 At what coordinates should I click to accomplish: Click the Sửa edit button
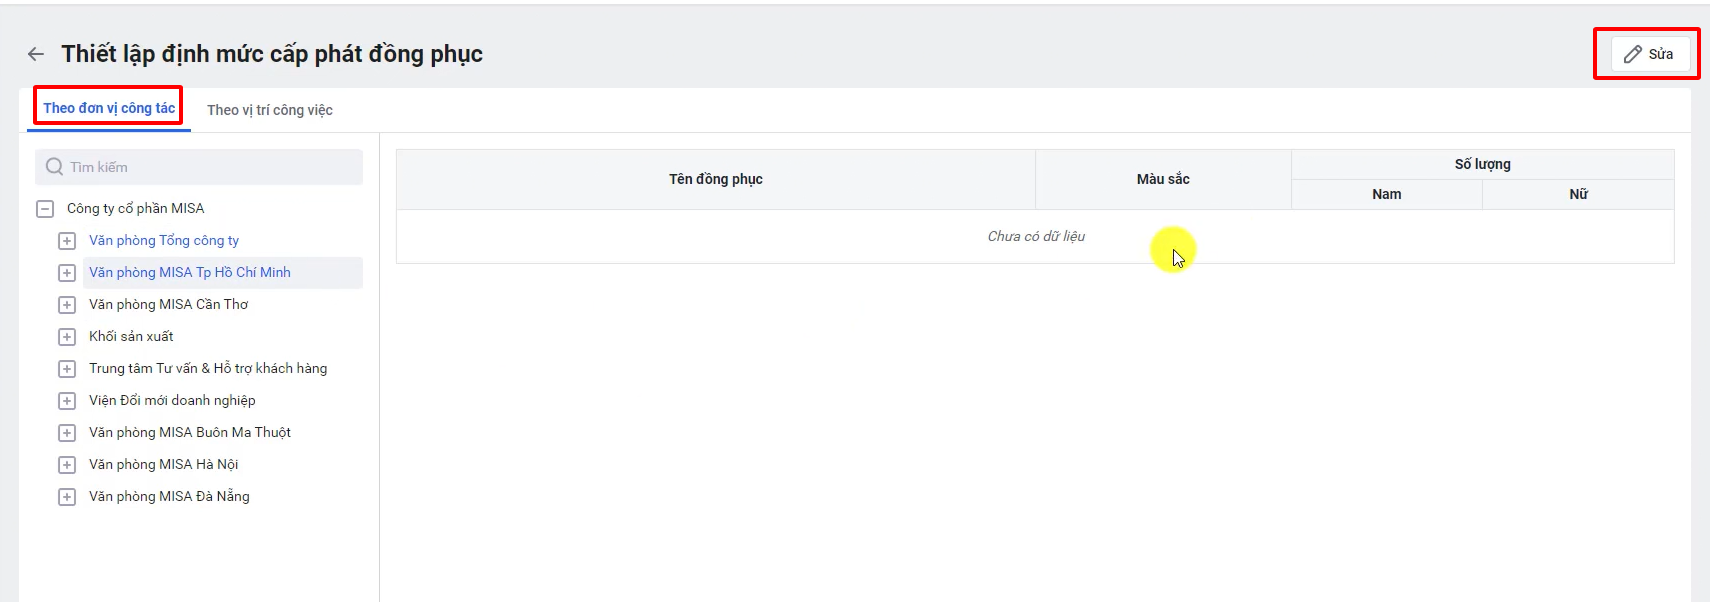point(1649,54)
